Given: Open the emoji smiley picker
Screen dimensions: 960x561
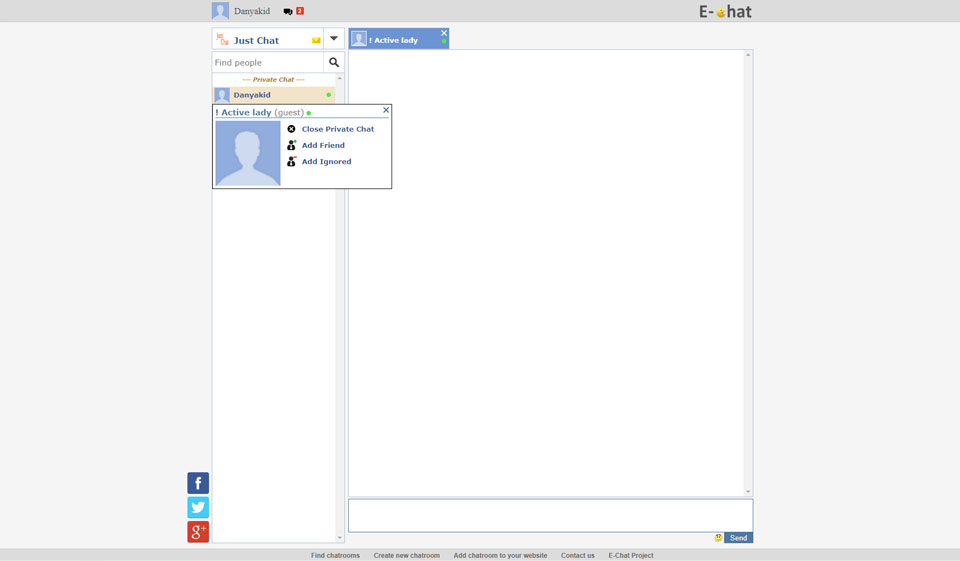Looking at the screenshot, I should point(718,538).
